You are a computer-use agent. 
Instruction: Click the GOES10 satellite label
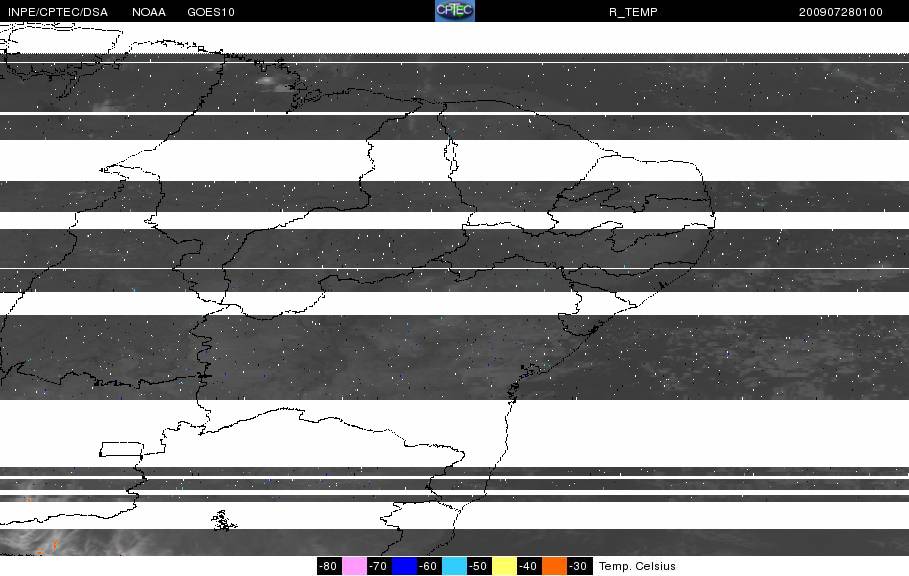pos(210,12)
